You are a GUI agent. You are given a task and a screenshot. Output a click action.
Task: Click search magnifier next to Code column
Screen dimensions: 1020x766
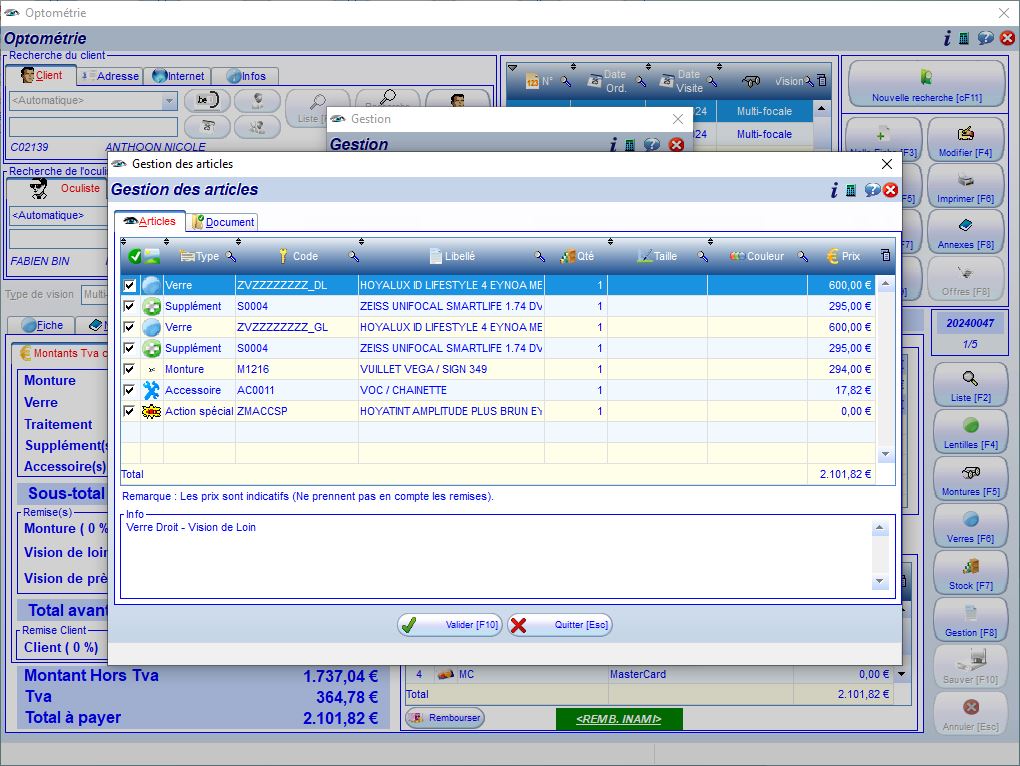(x=353, y=256)
